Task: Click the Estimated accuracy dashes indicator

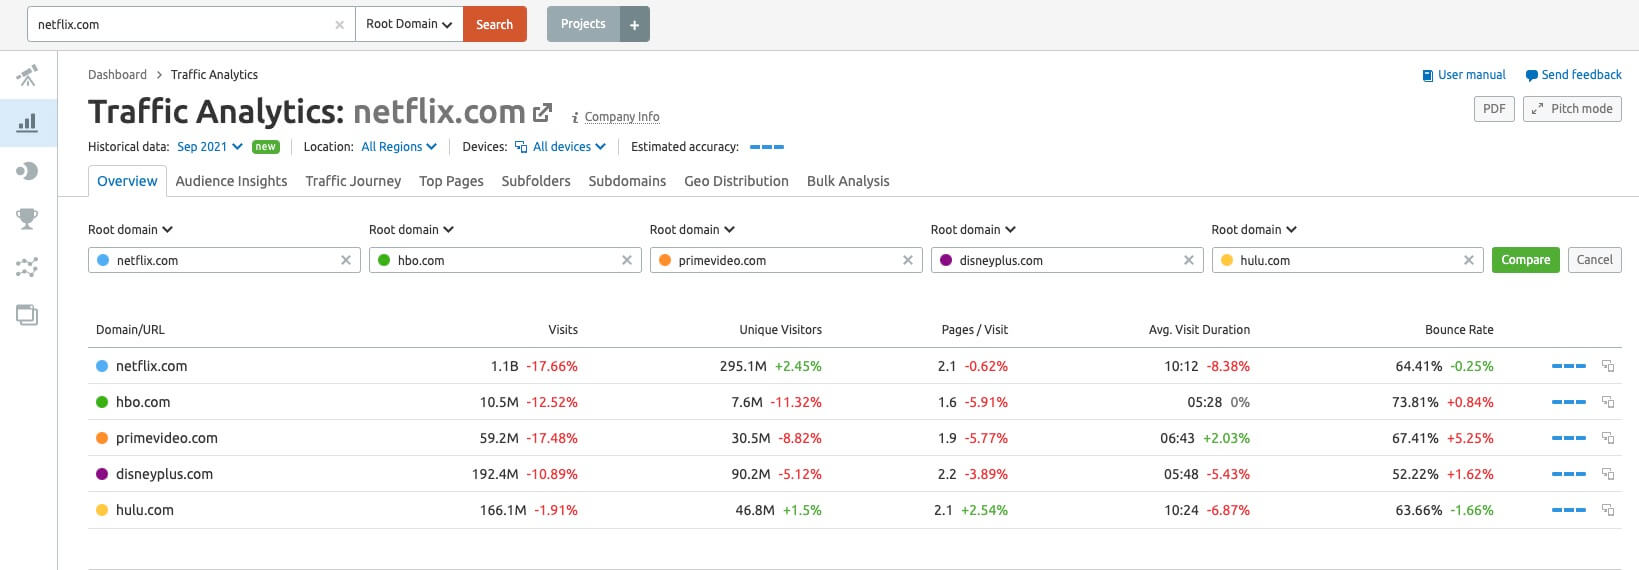Action: pyautogui.click(x=767, y=147)
